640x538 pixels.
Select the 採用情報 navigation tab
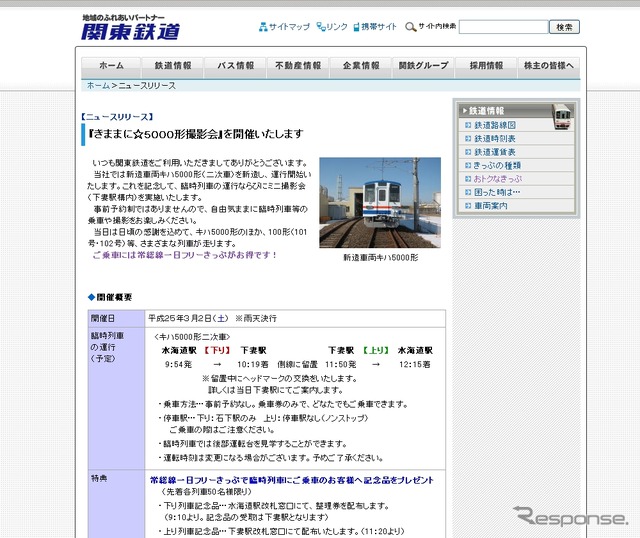pos(486,66)
